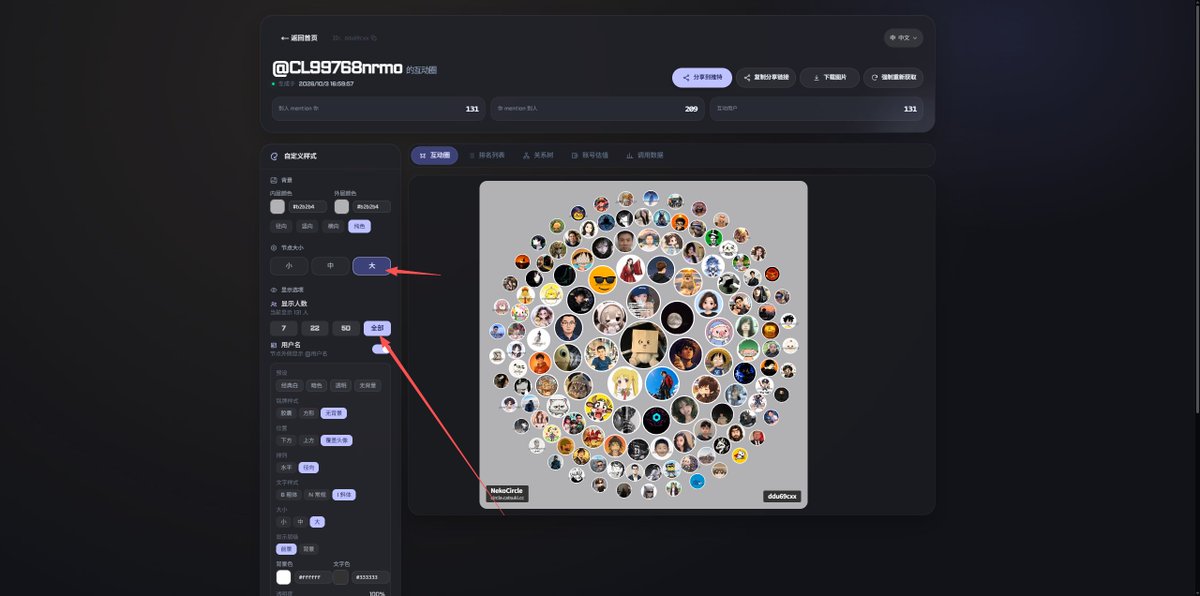Screen dimensions: 1200x596
Task: Copy the ID with the copy icon
Action: 374,38
